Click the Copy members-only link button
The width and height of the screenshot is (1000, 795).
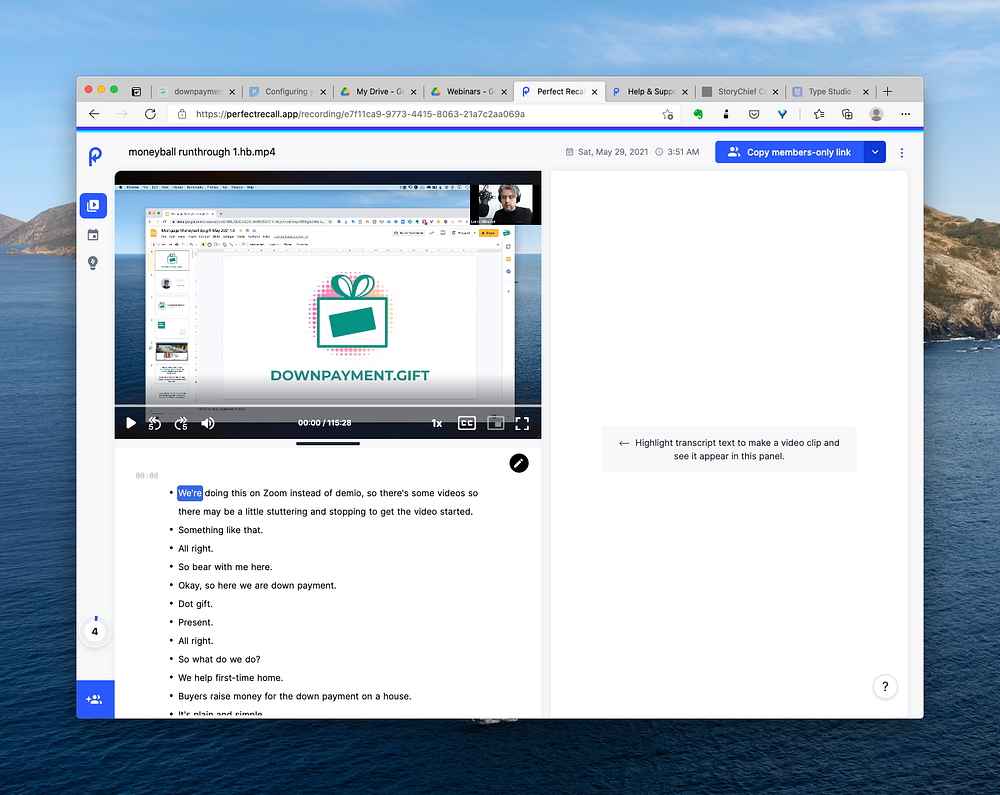[x=790, y=152]
